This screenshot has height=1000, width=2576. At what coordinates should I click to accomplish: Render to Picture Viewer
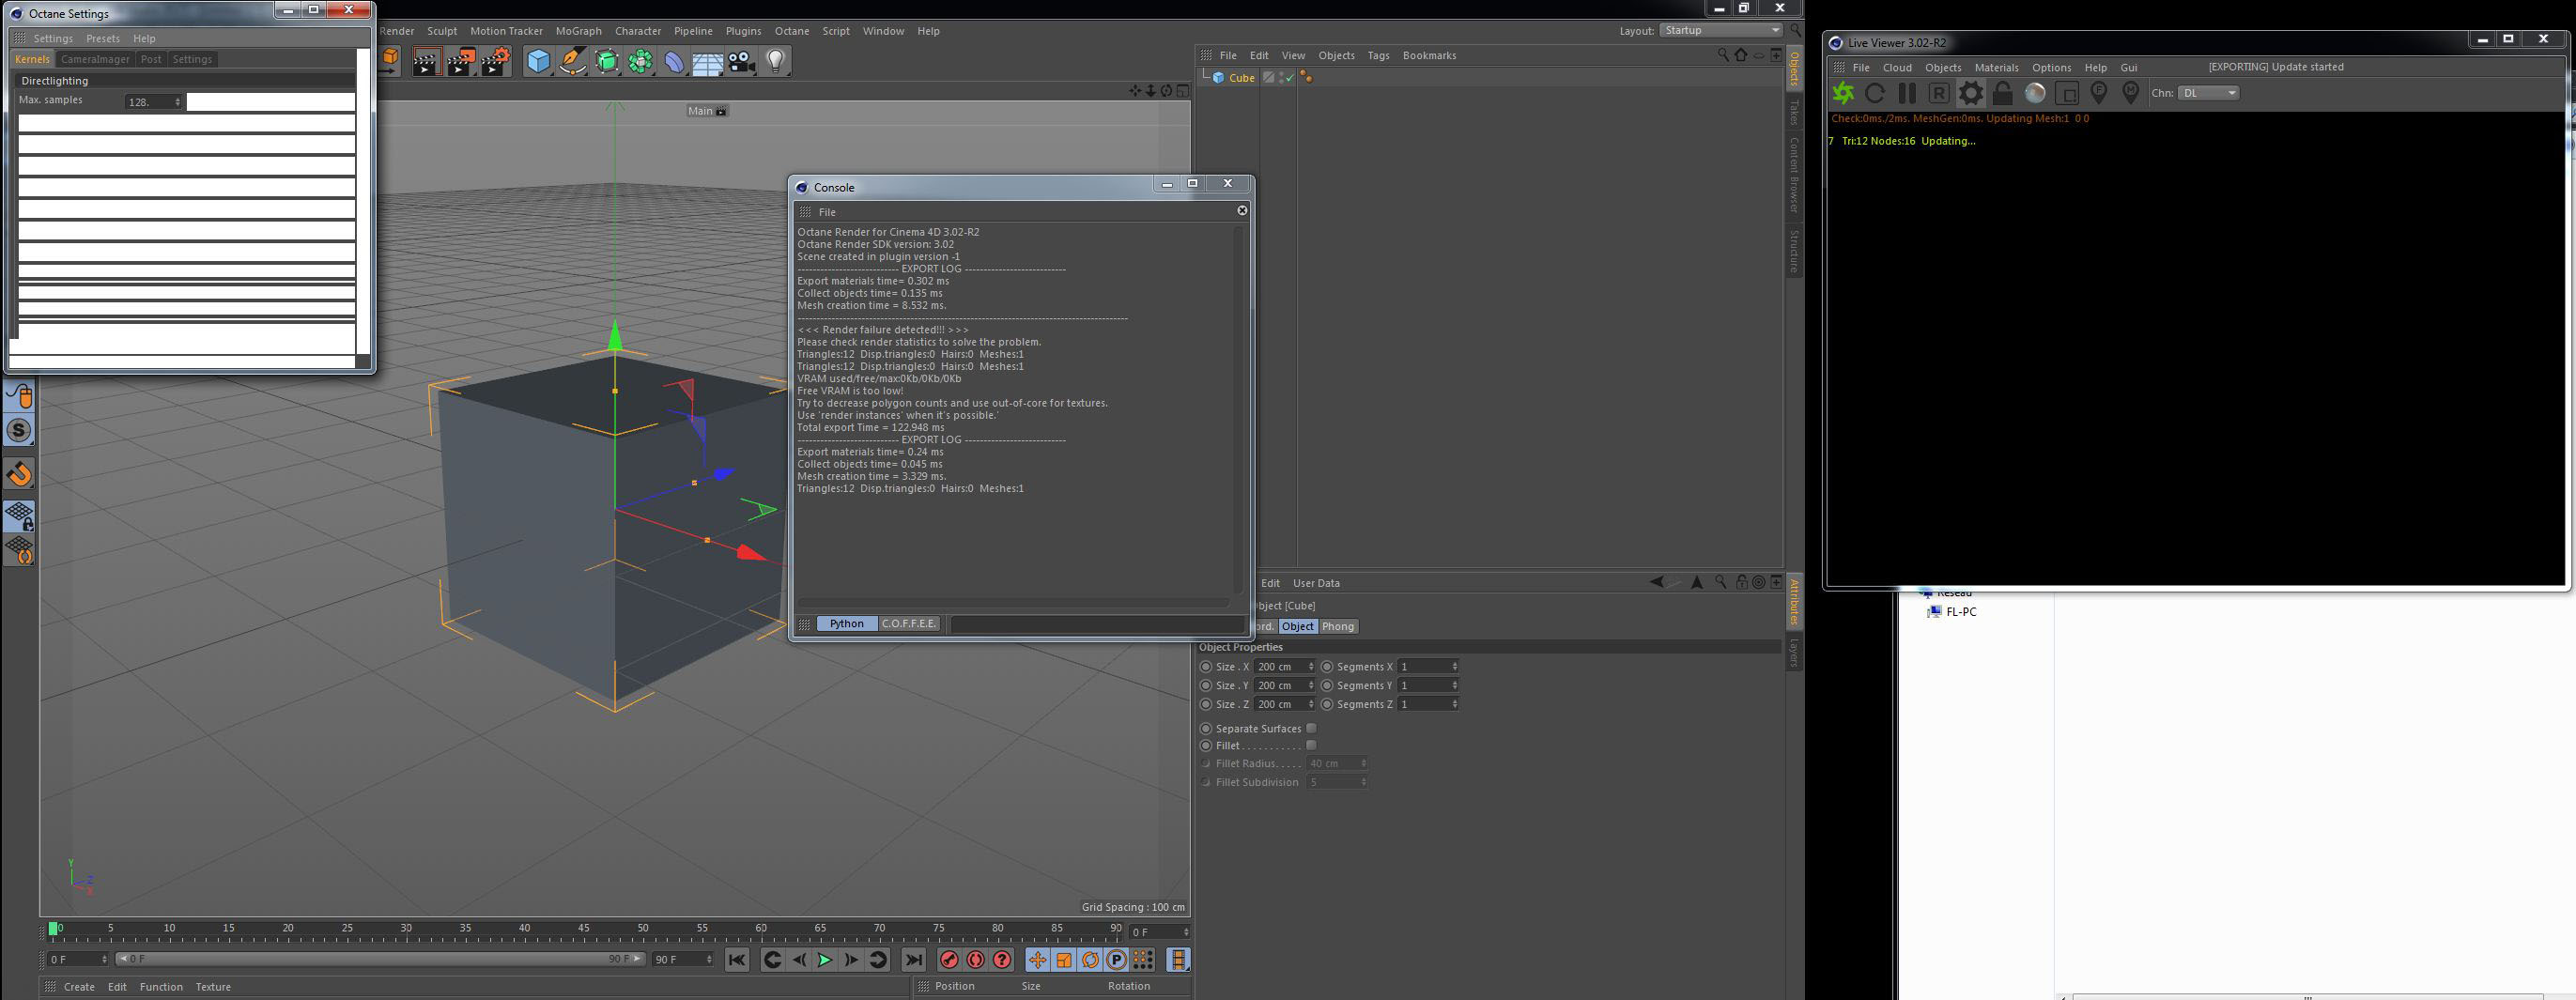(460, 62)
